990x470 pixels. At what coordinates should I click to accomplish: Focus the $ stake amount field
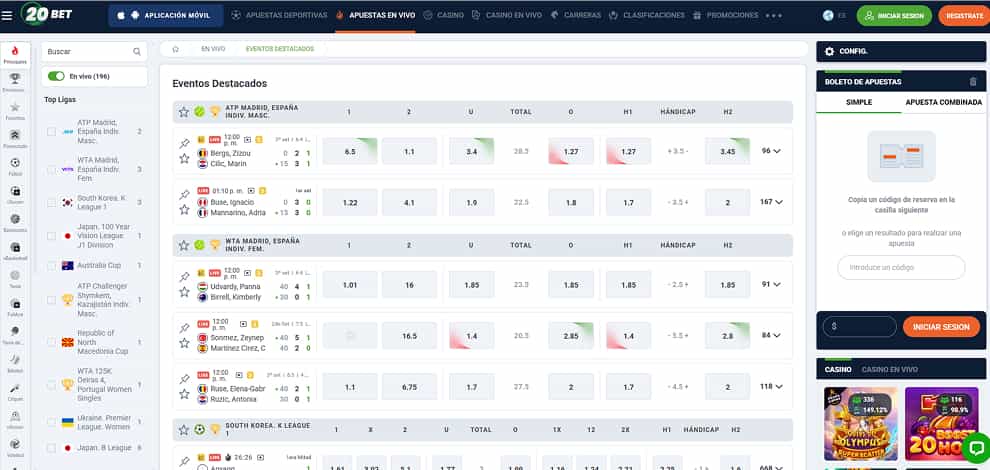click(x=859, y=327)
